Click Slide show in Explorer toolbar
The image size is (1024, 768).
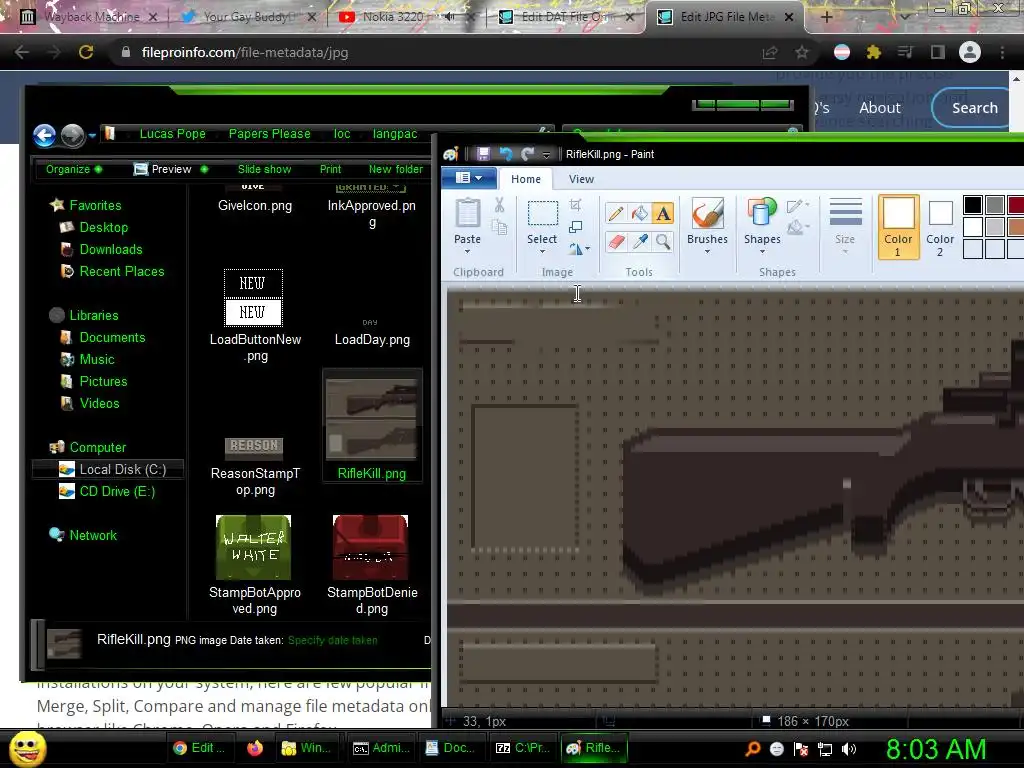pos(264,169)
